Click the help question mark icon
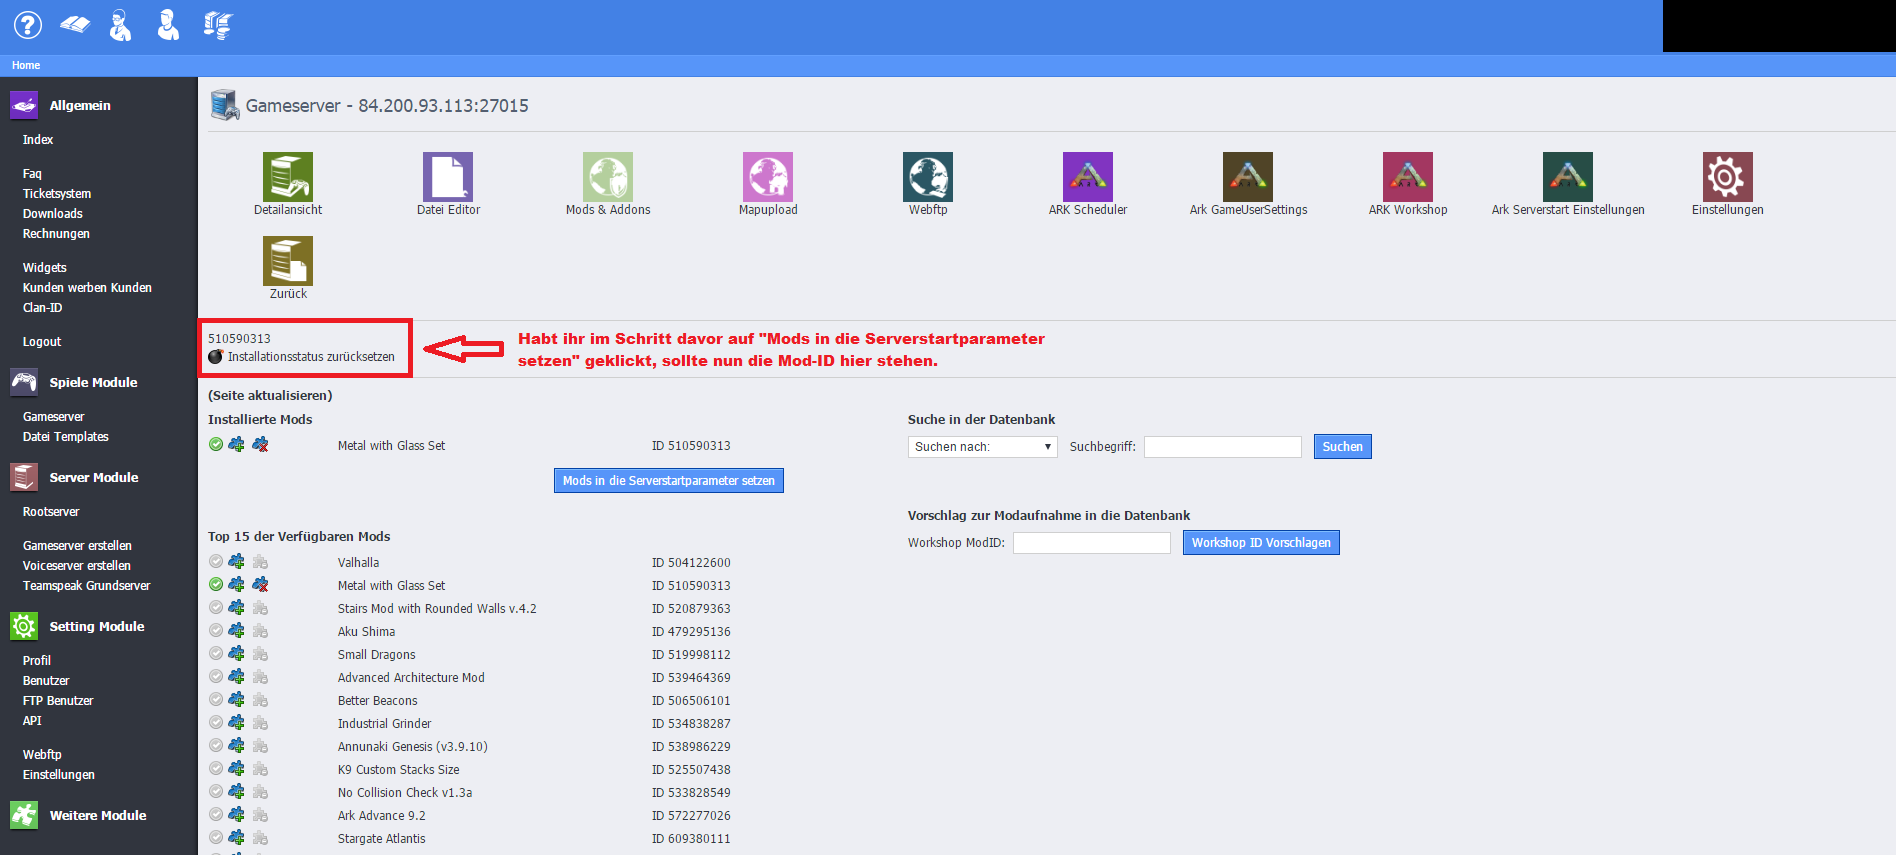 28,25
